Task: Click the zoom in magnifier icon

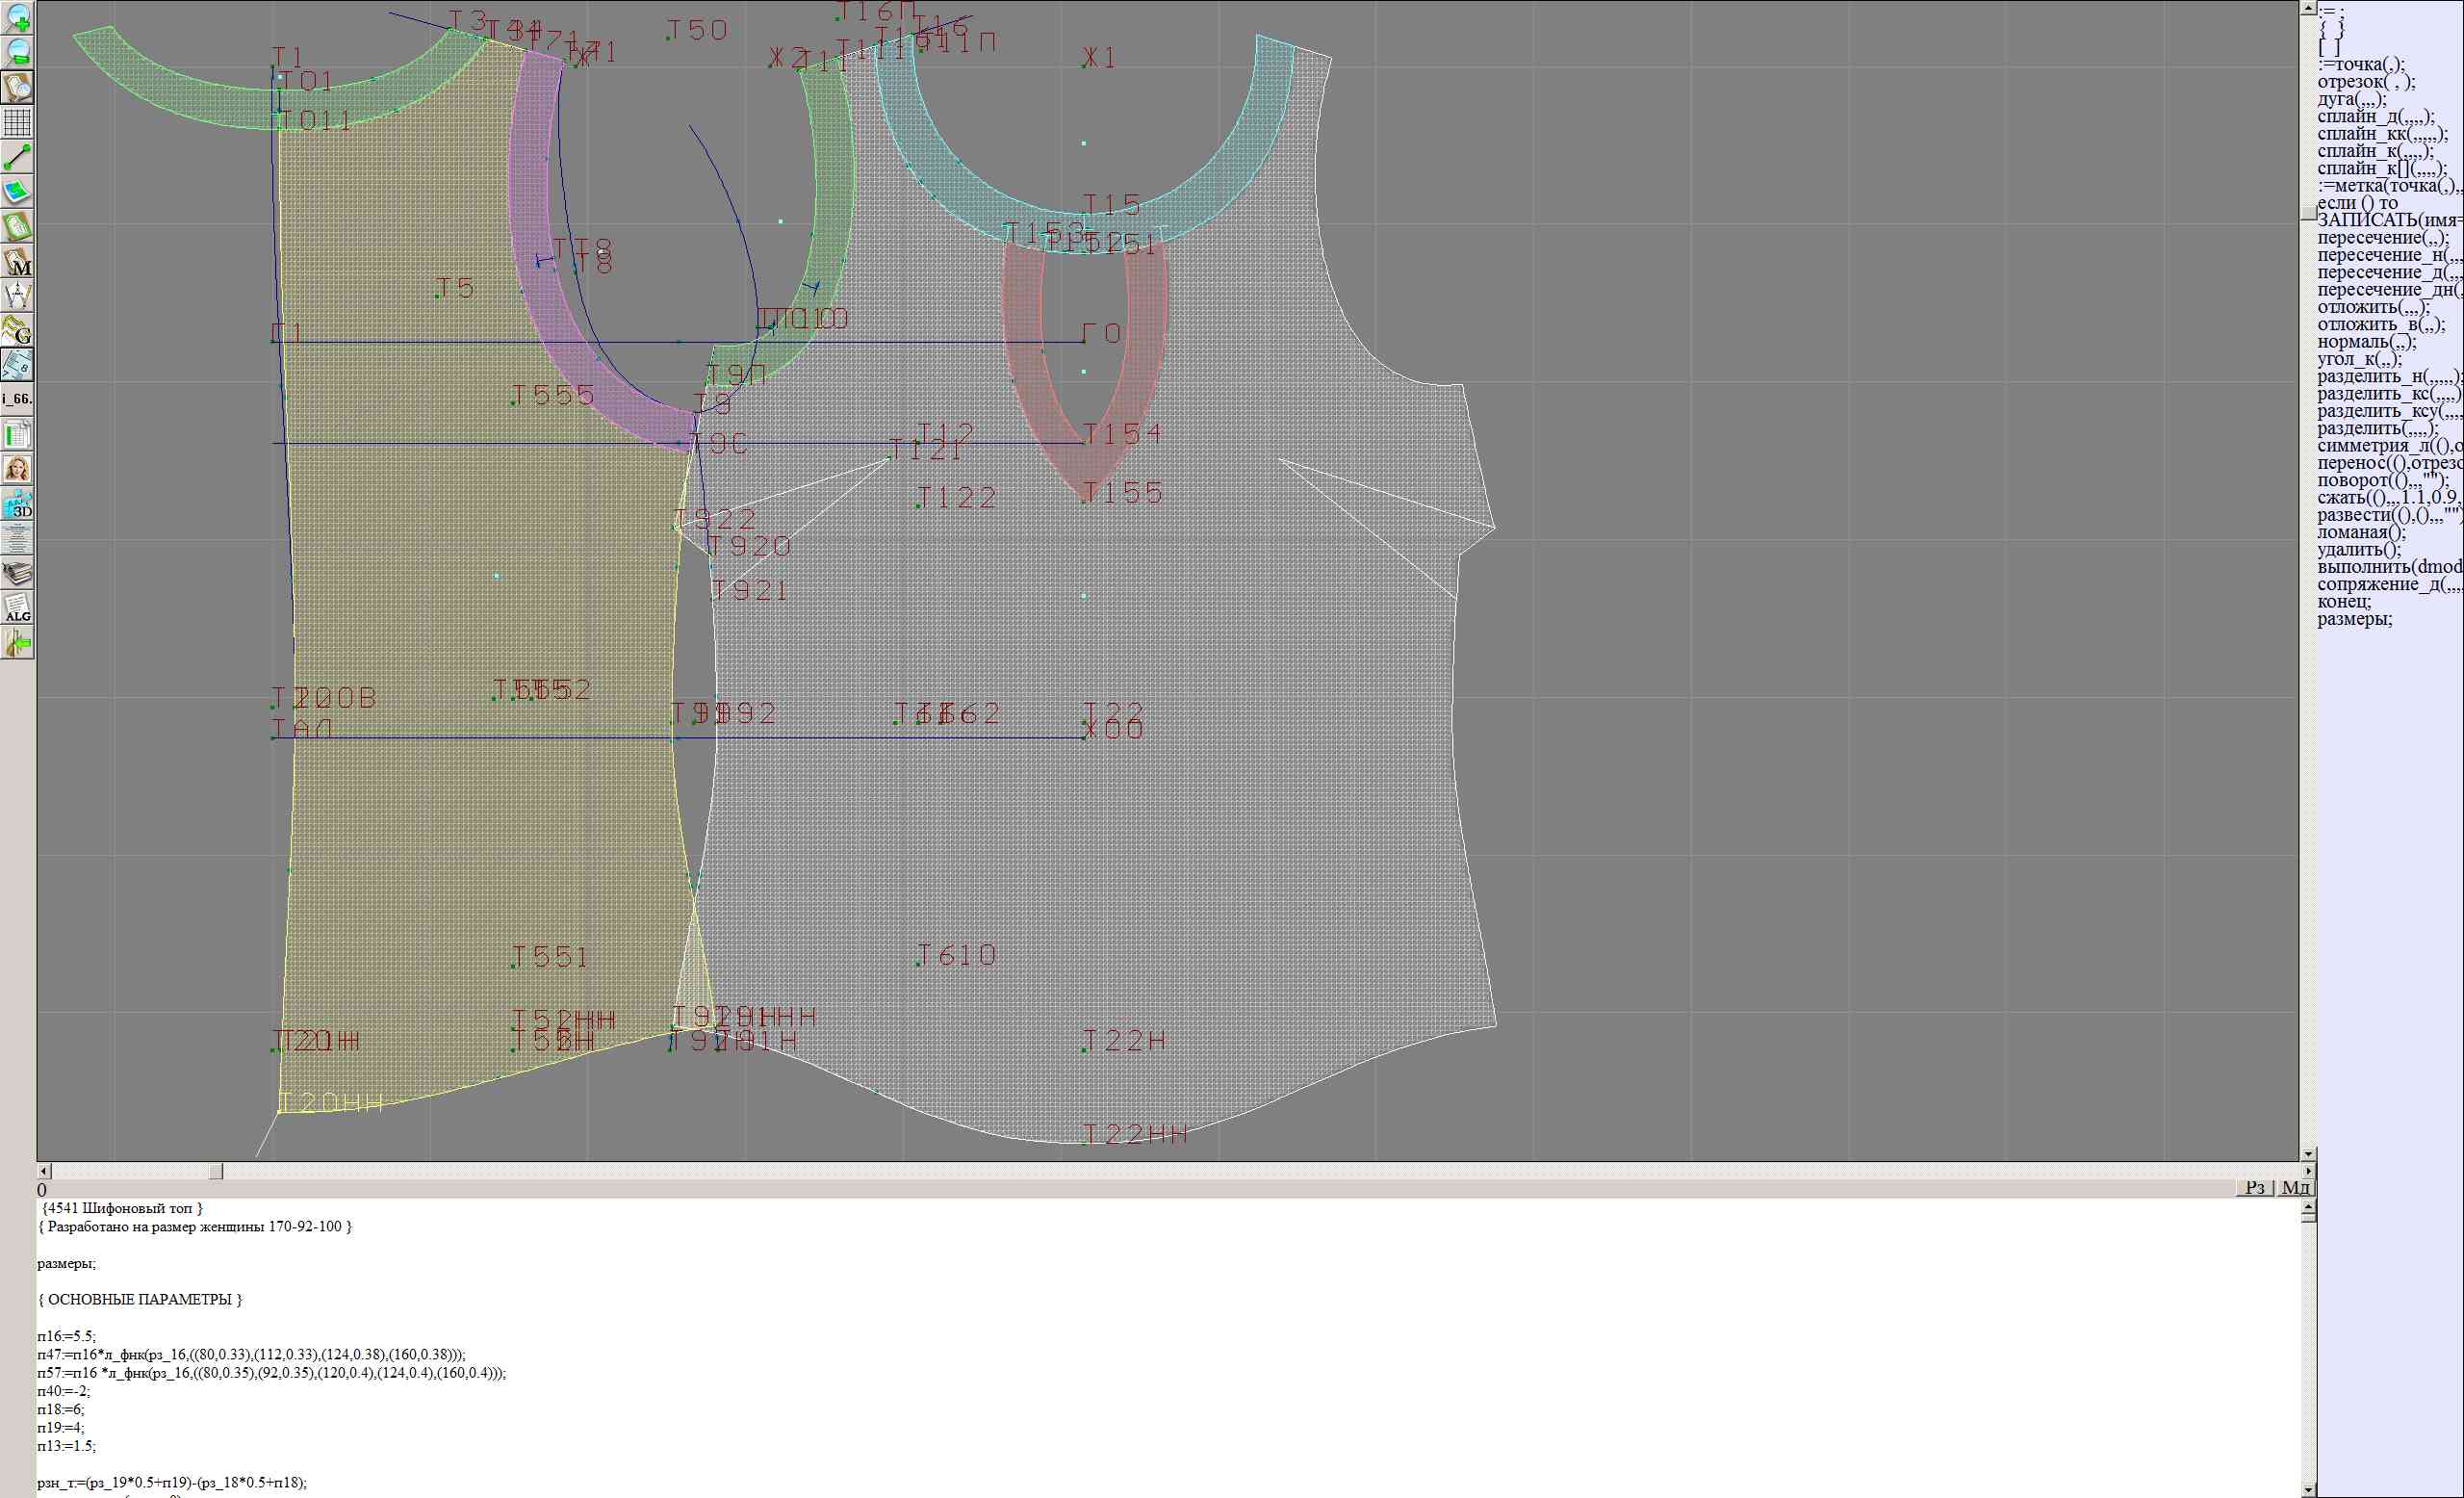Action: [18, 17]
